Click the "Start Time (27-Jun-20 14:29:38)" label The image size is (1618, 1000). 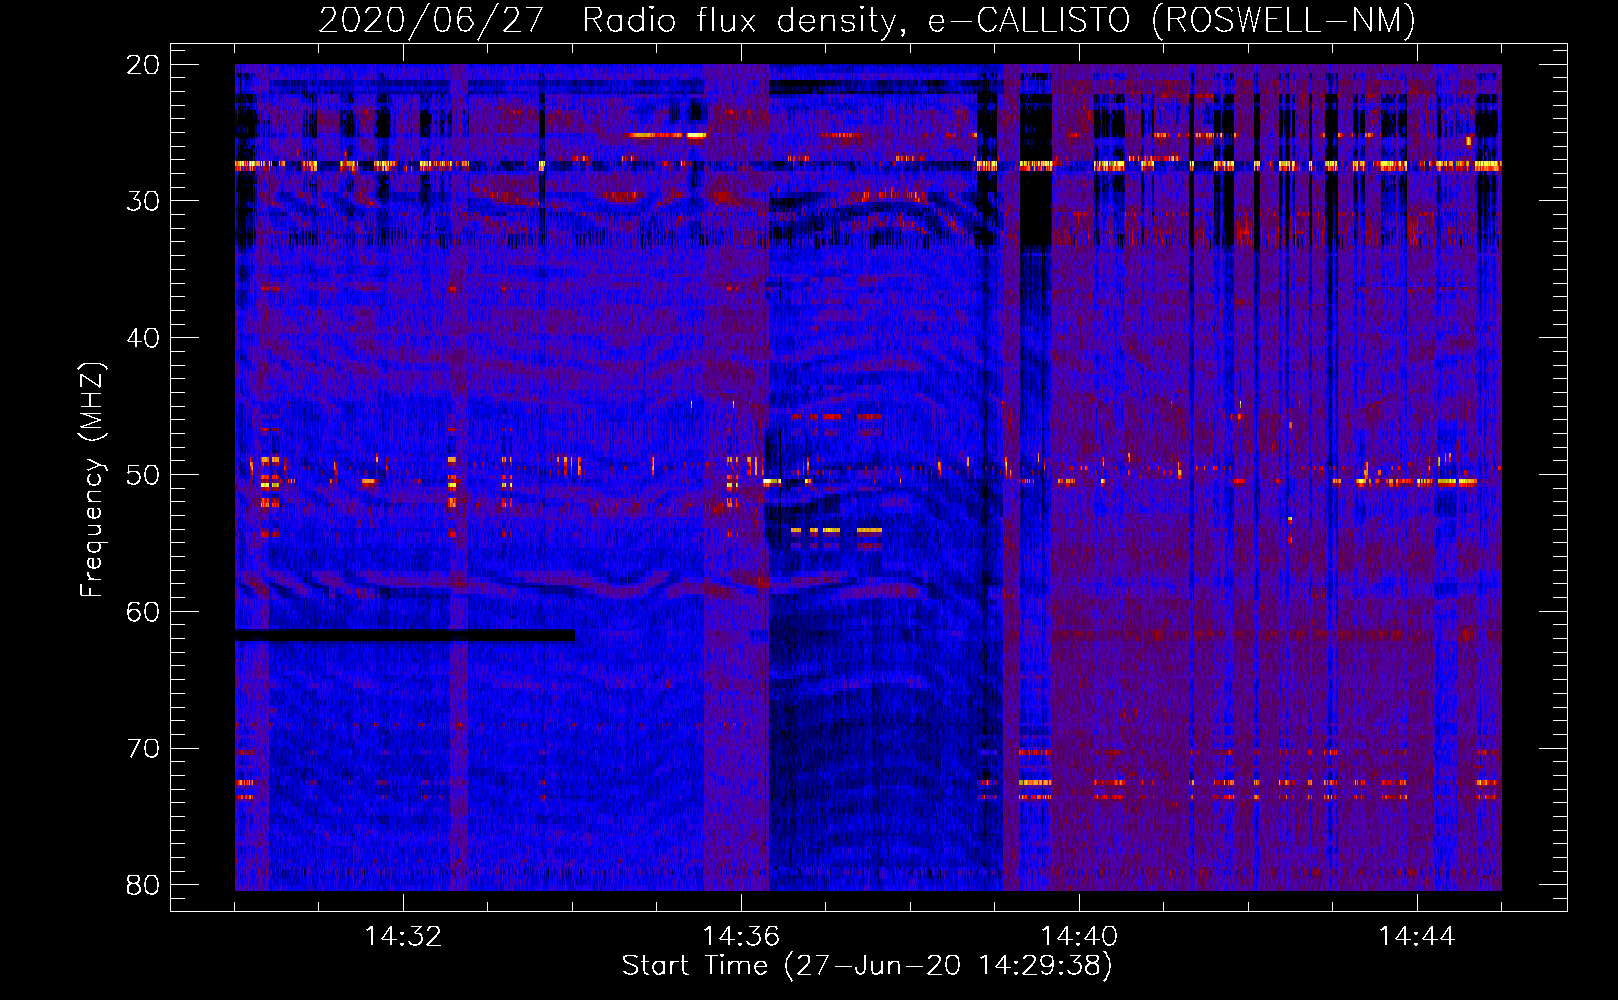pos(867,966)
